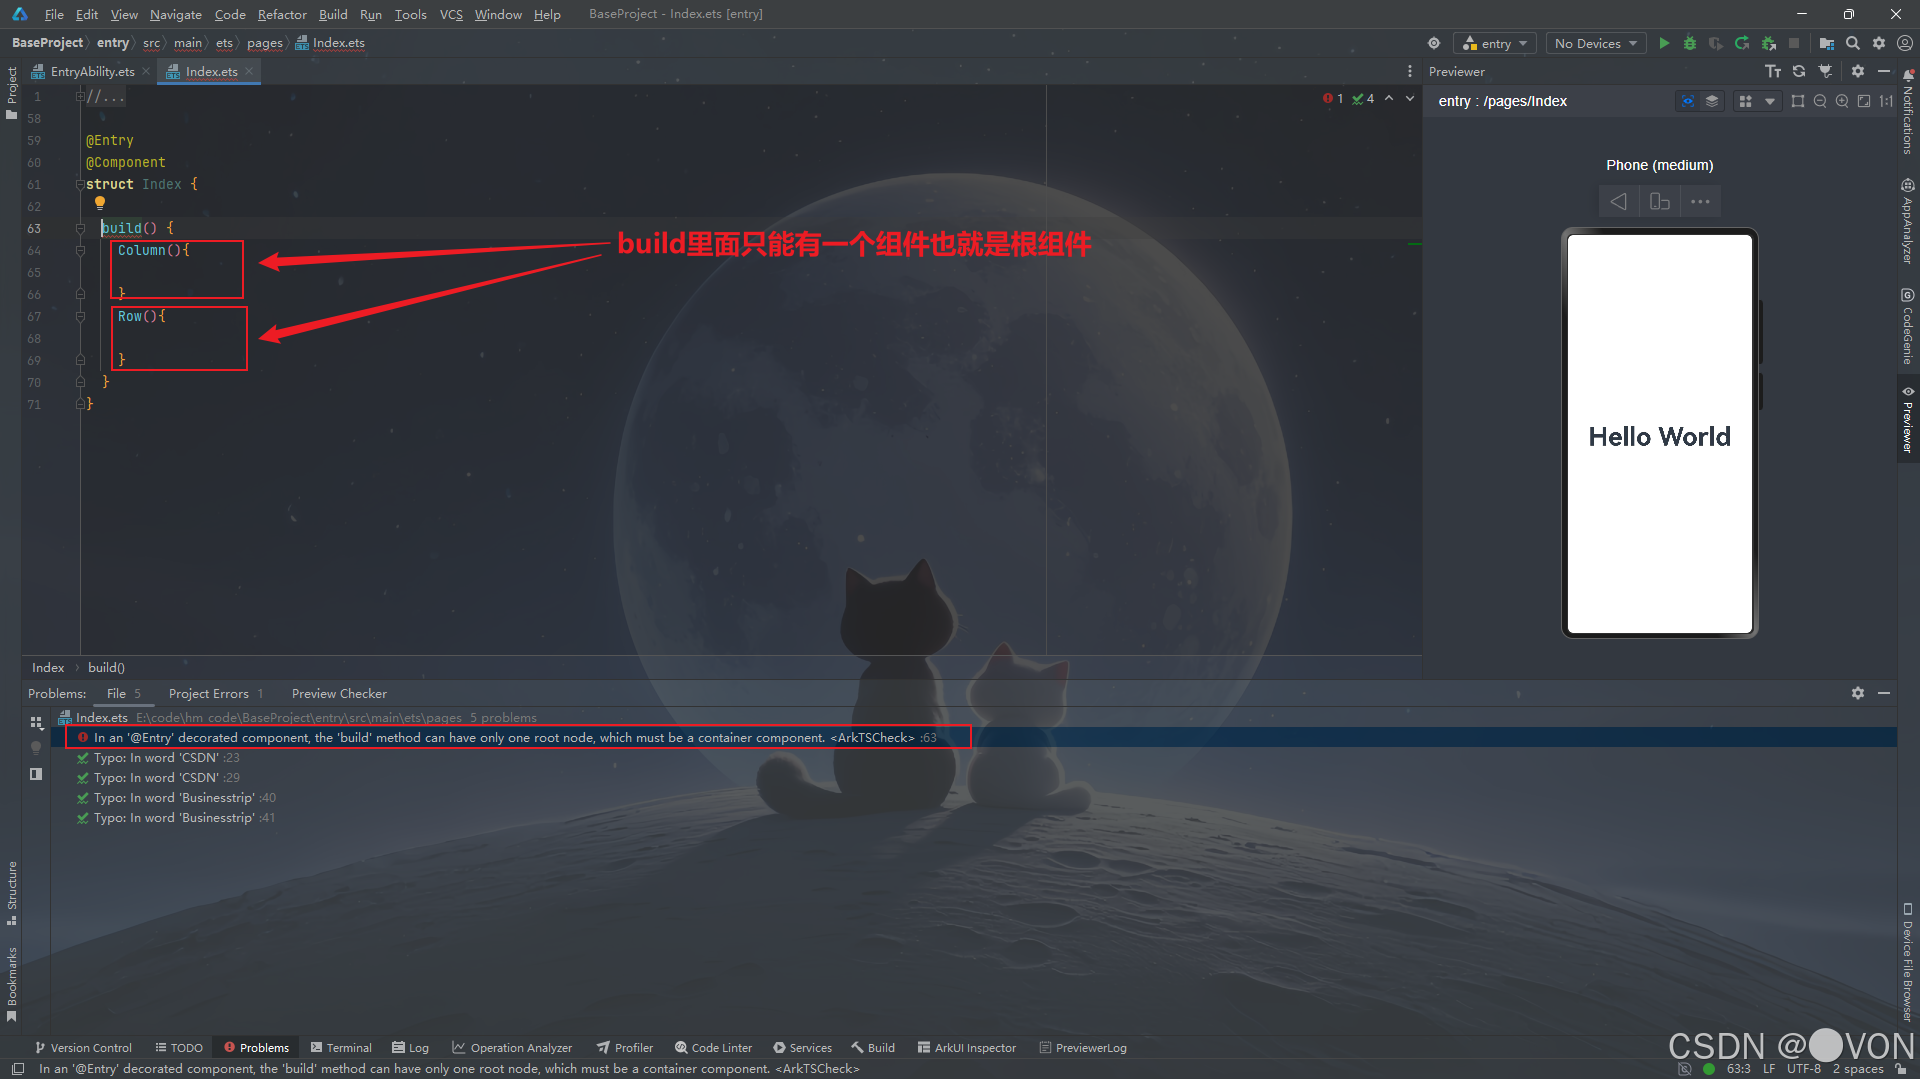The width and height of the screenshot is (1920, 1079).
Task: Toggle the Previewer tool window on right edge
Action: (1908, 420)
